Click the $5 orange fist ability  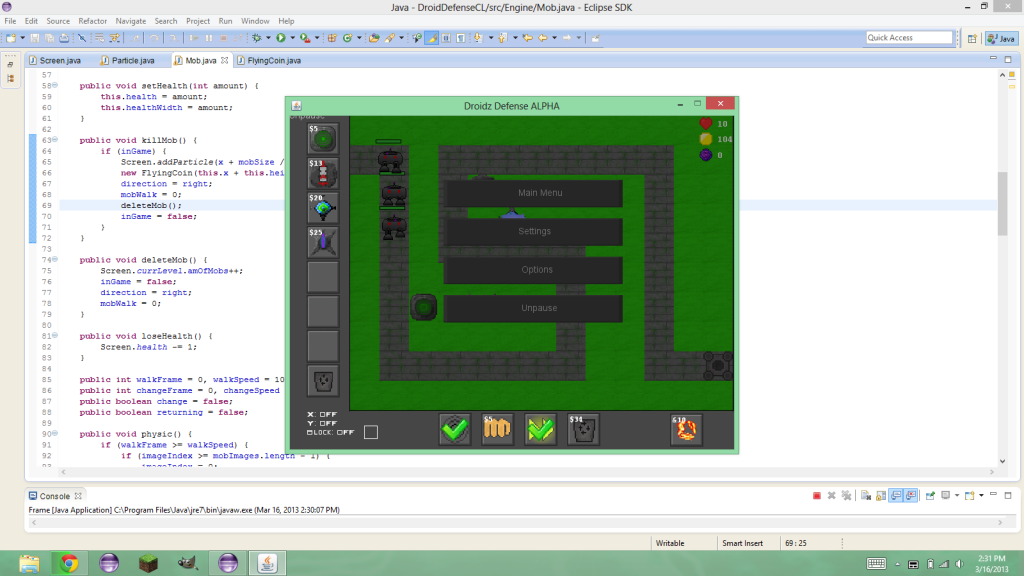(498, 429)
